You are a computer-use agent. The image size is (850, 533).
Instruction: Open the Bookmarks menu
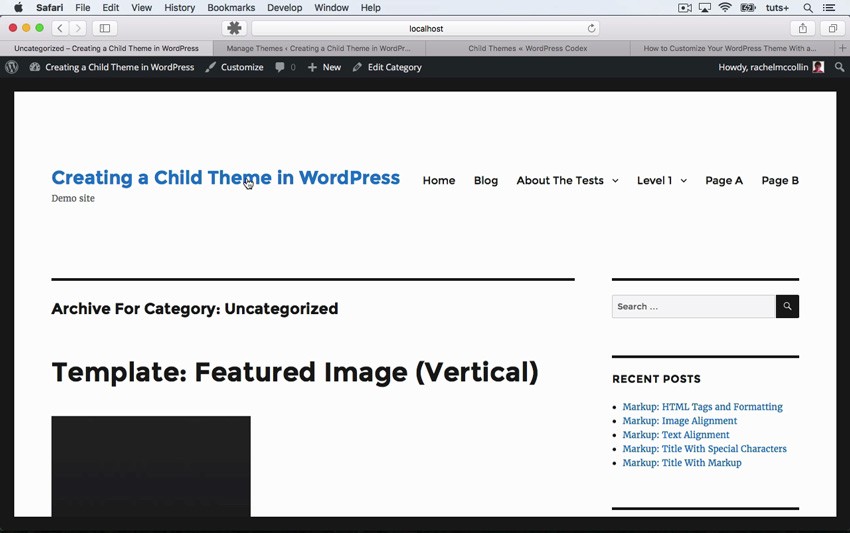coord(231,8)
